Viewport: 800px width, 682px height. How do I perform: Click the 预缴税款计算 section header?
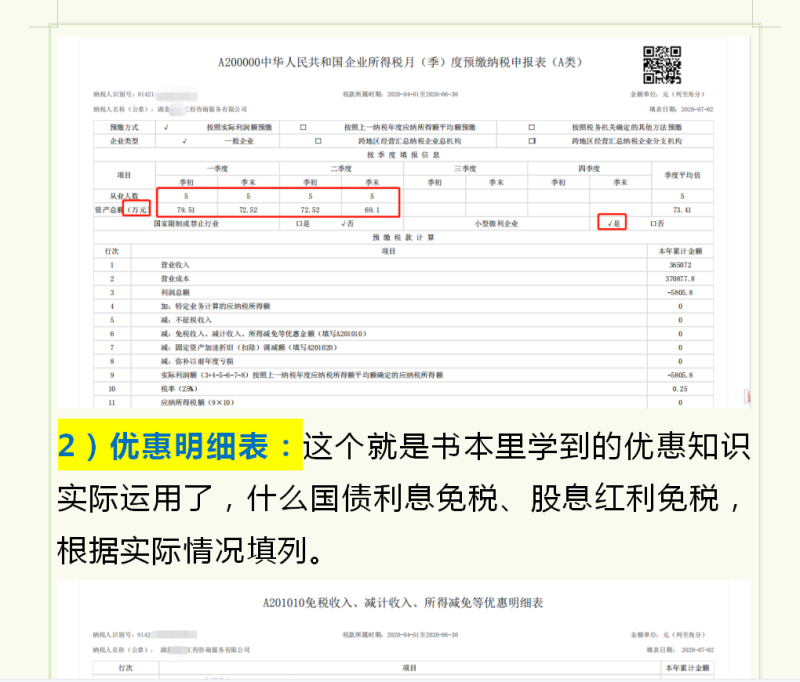pyautogui.click(x=402, y=237)
